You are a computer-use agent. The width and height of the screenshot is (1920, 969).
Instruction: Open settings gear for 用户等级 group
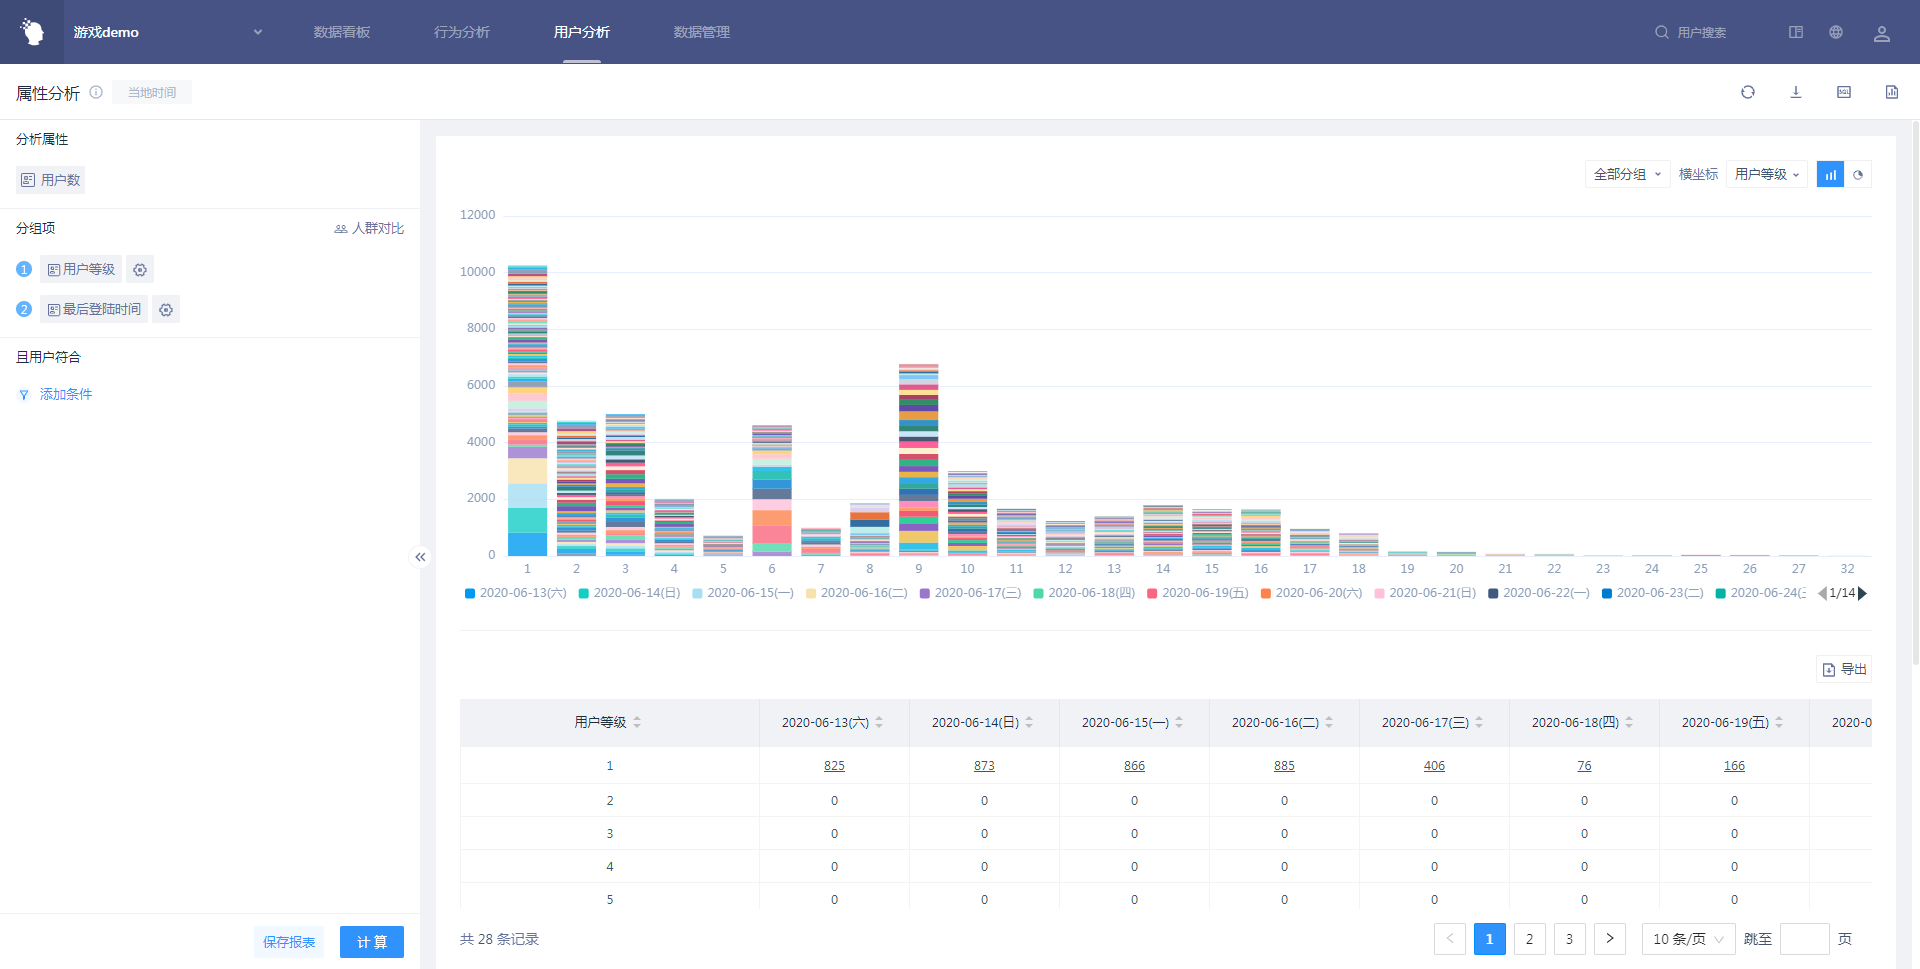[x=140, y=270]
